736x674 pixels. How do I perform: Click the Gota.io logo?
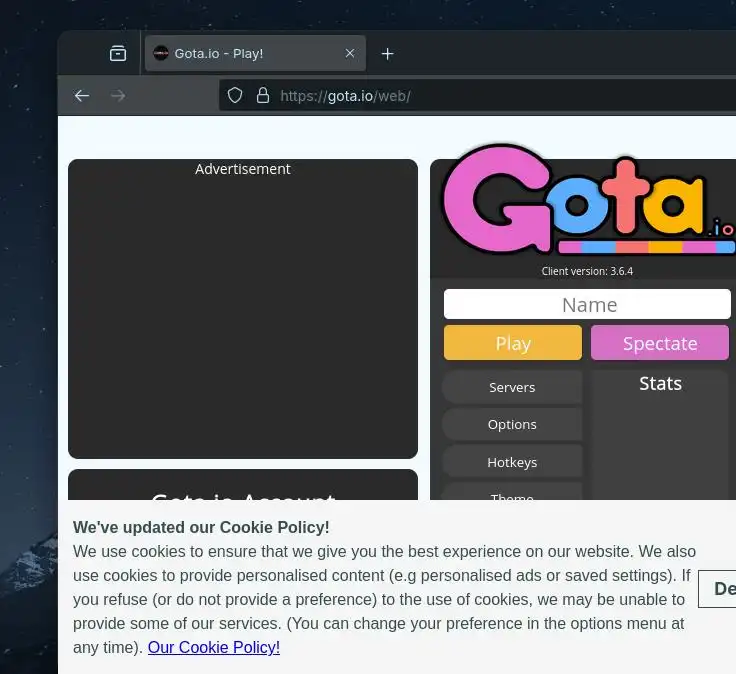tap(589, 199)
